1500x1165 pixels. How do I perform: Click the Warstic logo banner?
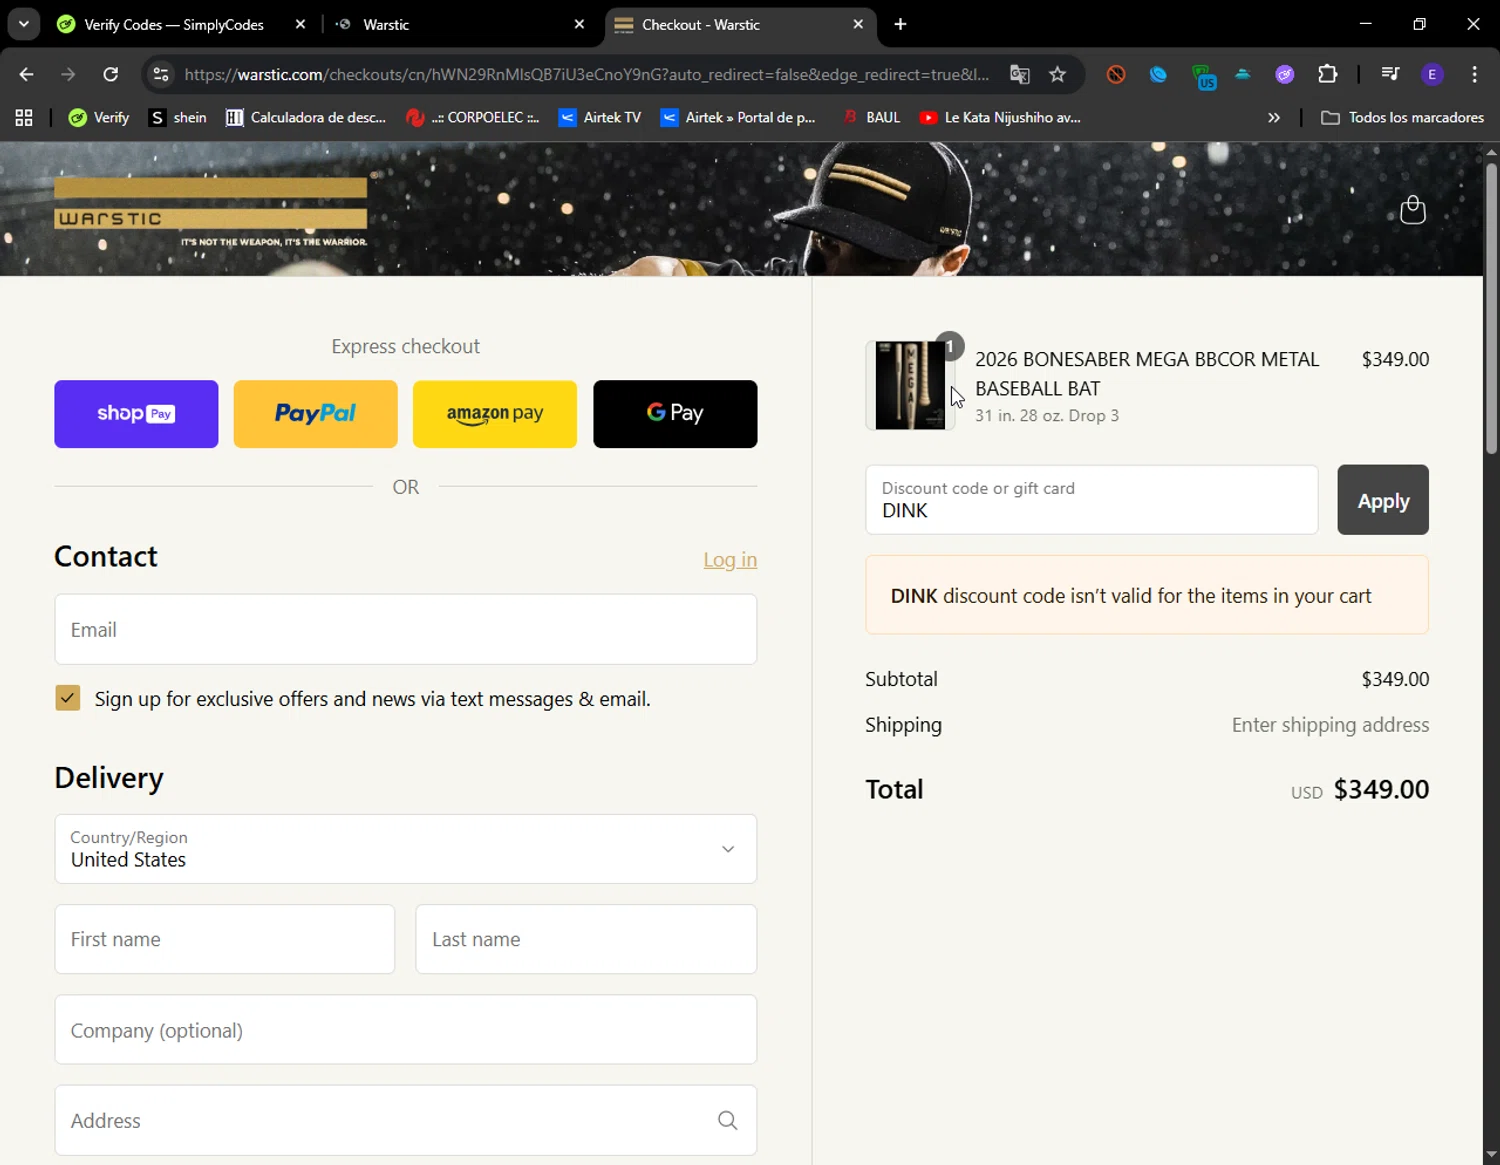click(211, 214)
